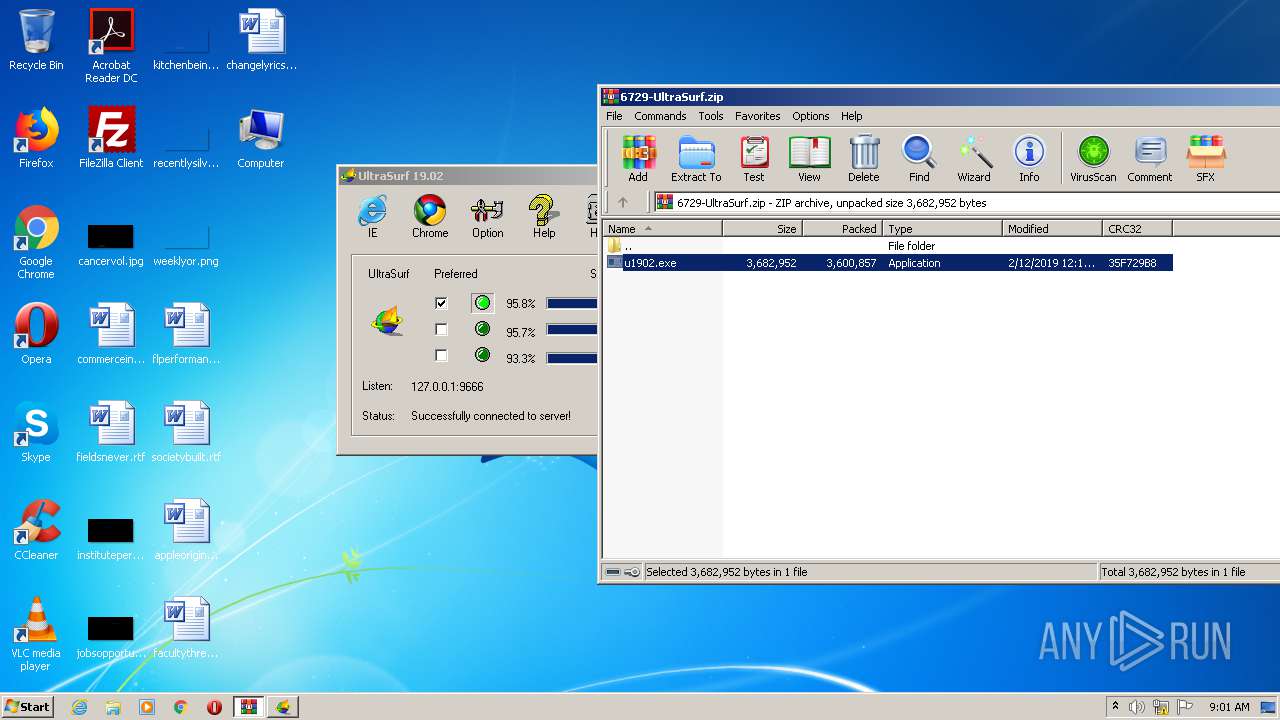The height and width of the screenshot is (720, 1280).
Task: Check the preferred 93.3% server checkbox
Action: 441,355
